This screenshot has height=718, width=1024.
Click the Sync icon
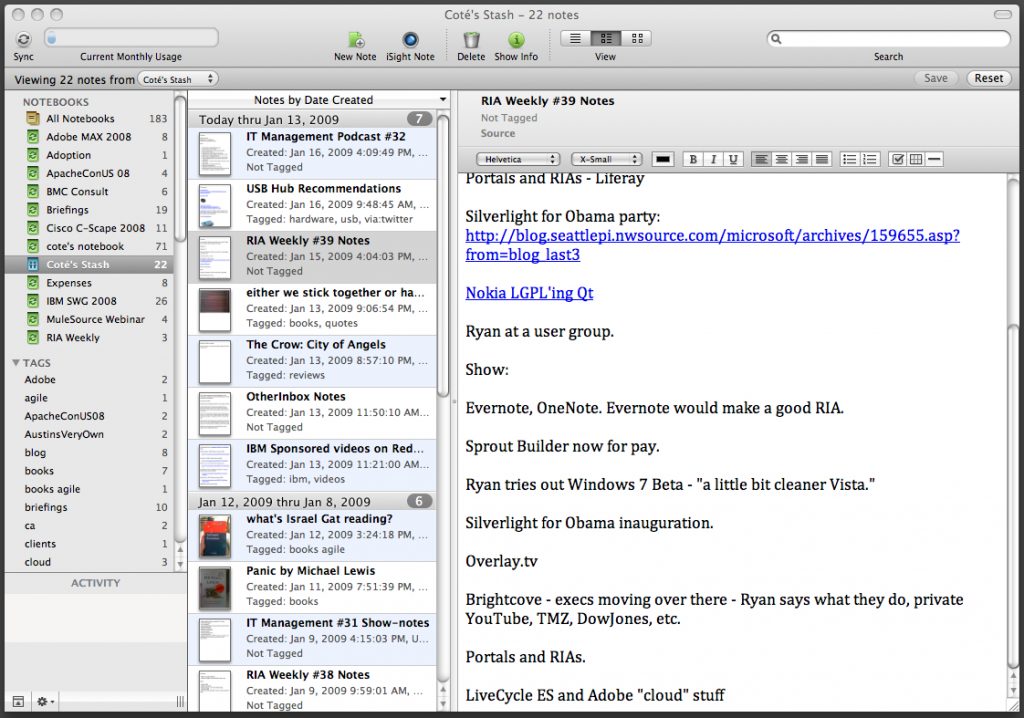coord(24,39)
